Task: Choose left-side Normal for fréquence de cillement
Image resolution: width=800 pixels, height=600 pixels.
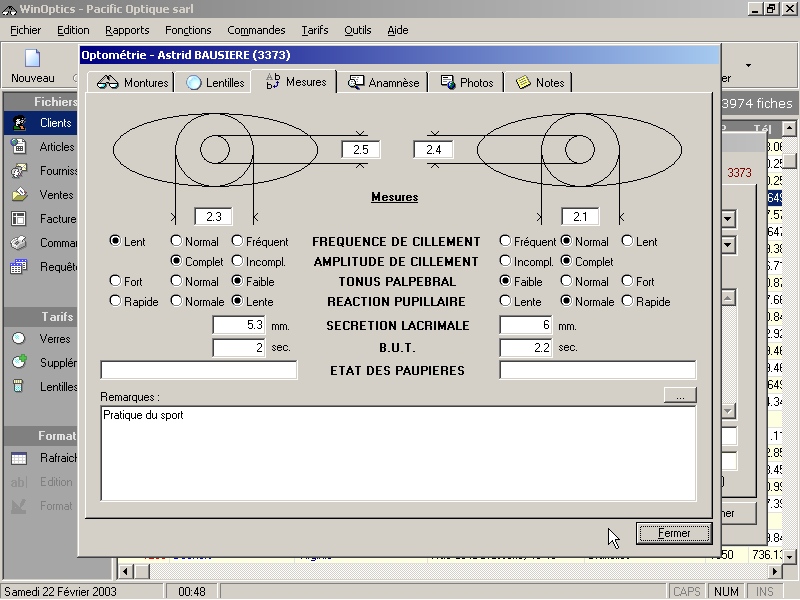Action: coord(177,242)
